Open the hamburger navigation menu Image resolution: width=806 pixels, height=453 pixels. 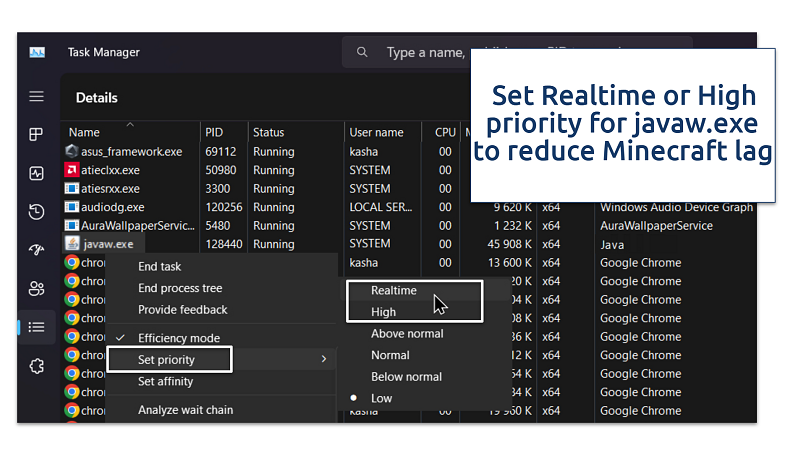tap(37, 97)
